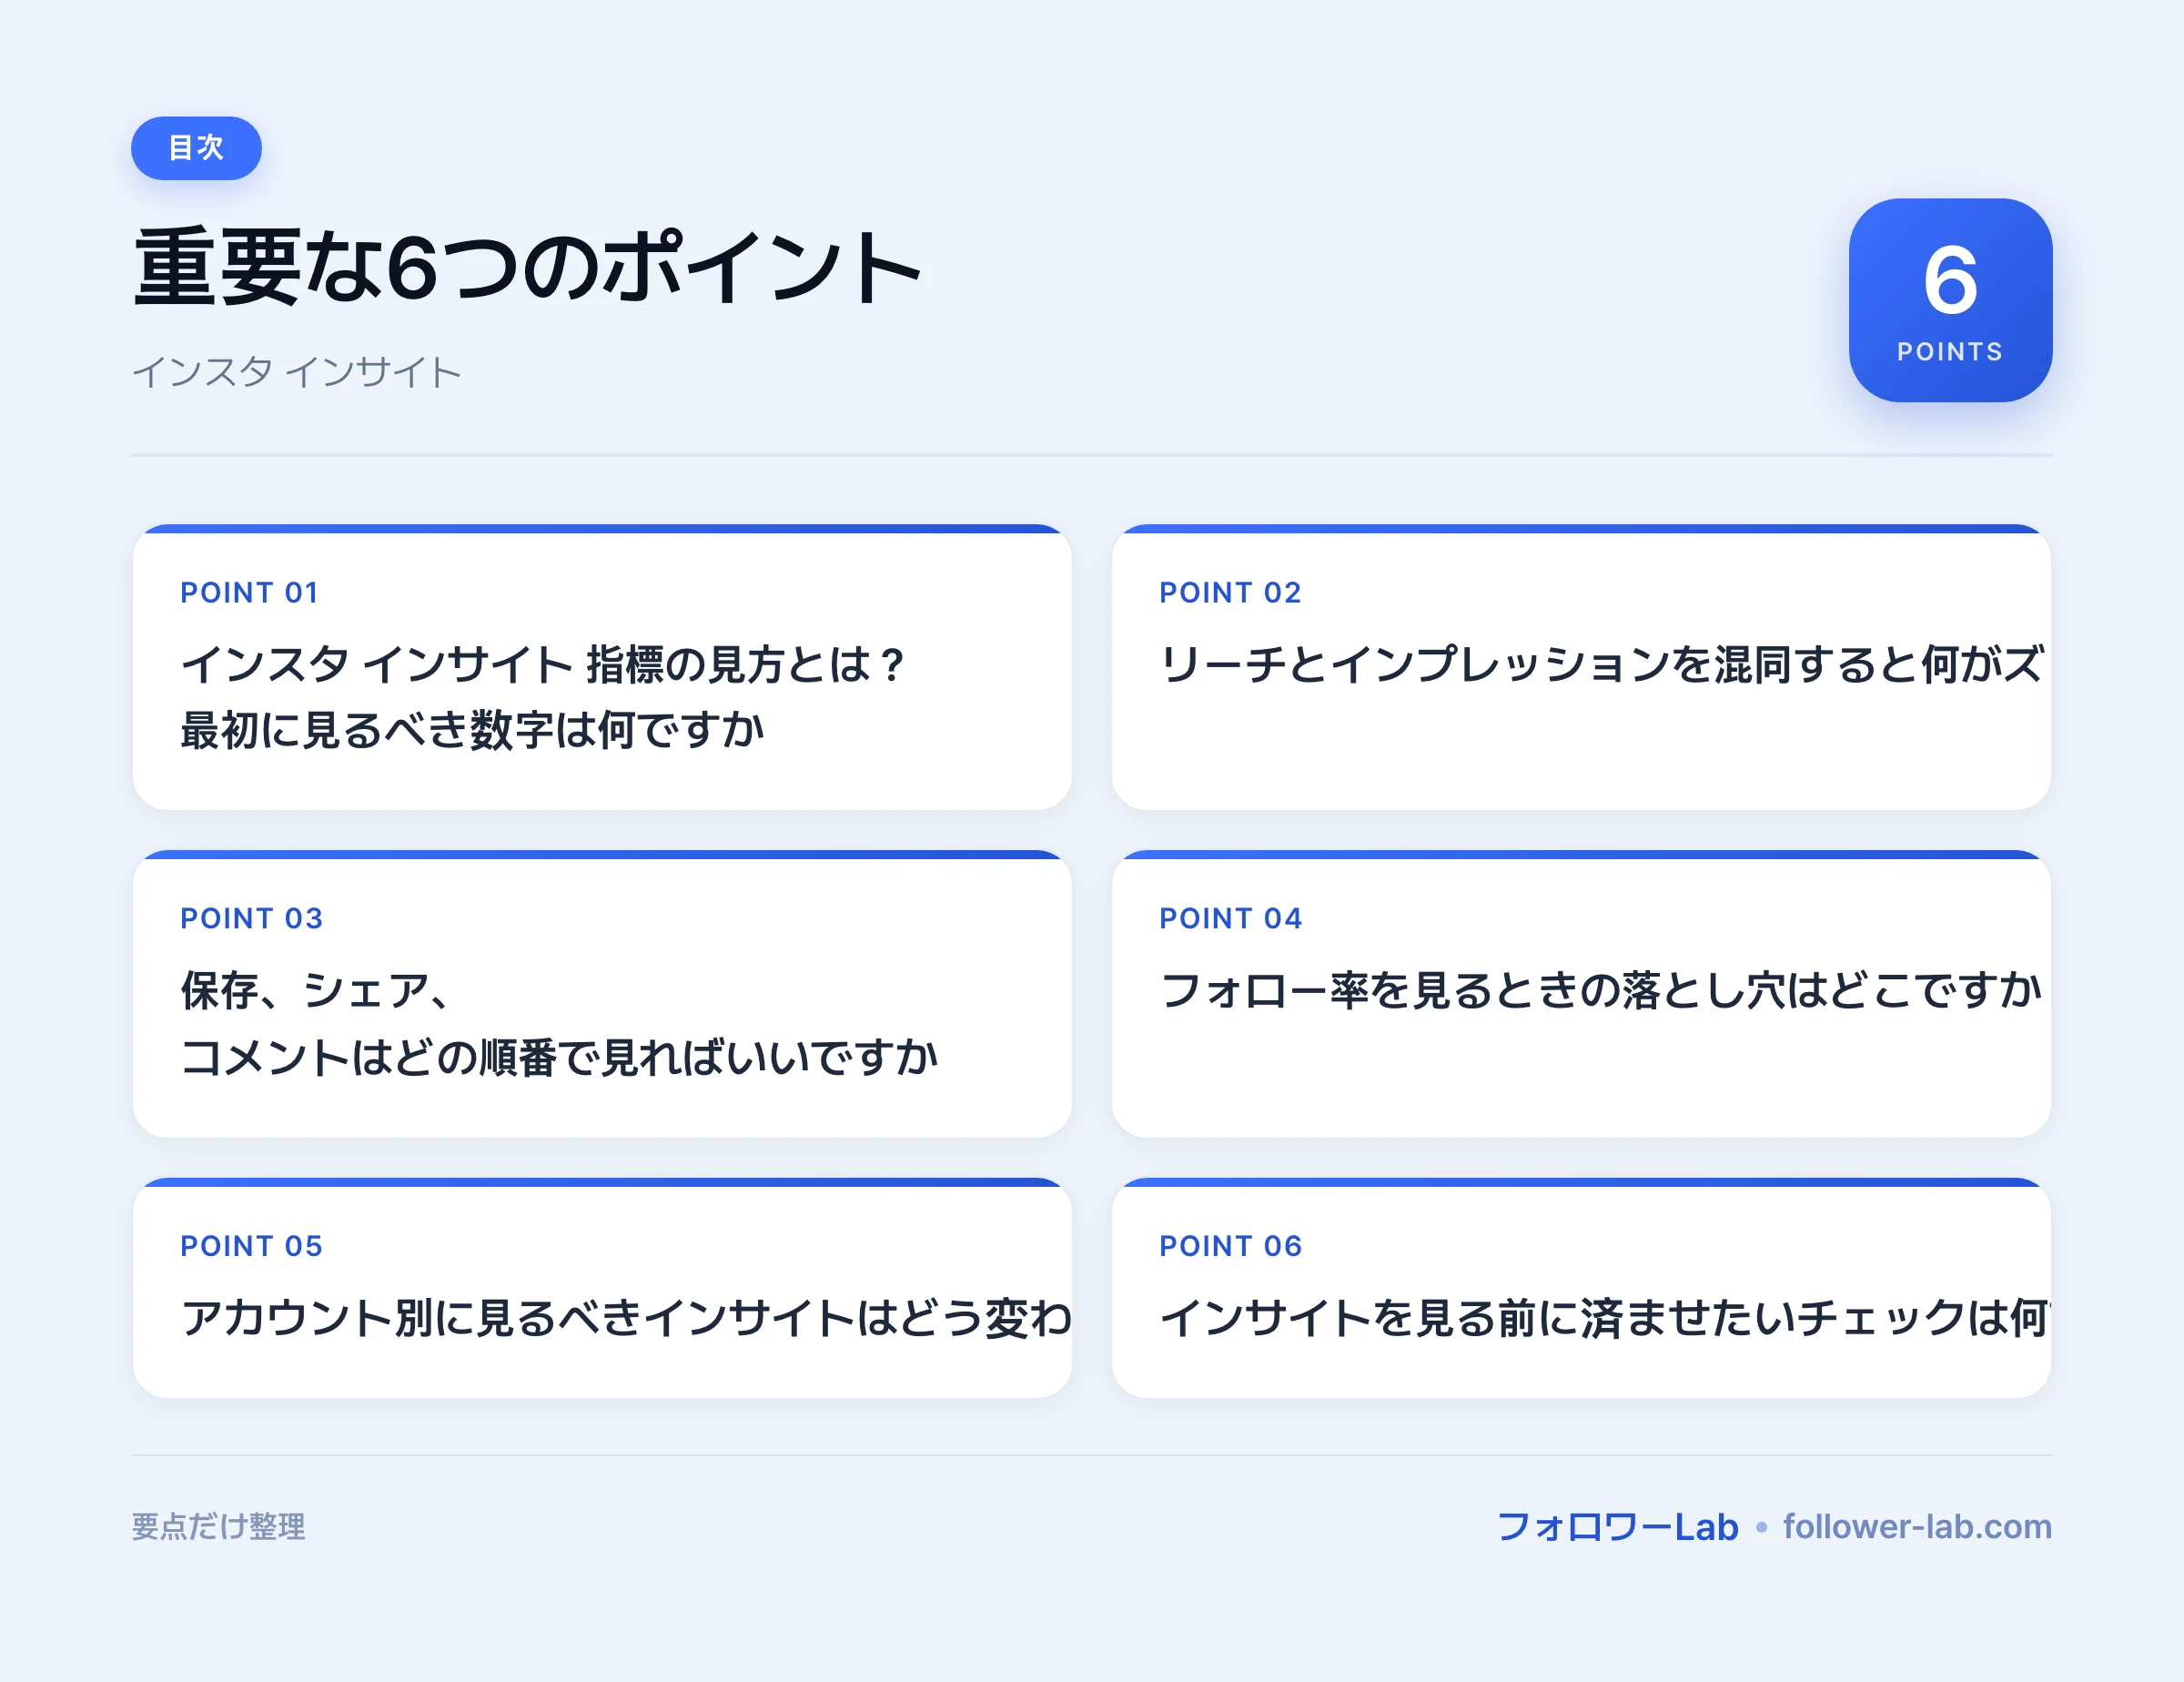
Task: Open the POINT 01 card
Action: (x=602, y=667)
